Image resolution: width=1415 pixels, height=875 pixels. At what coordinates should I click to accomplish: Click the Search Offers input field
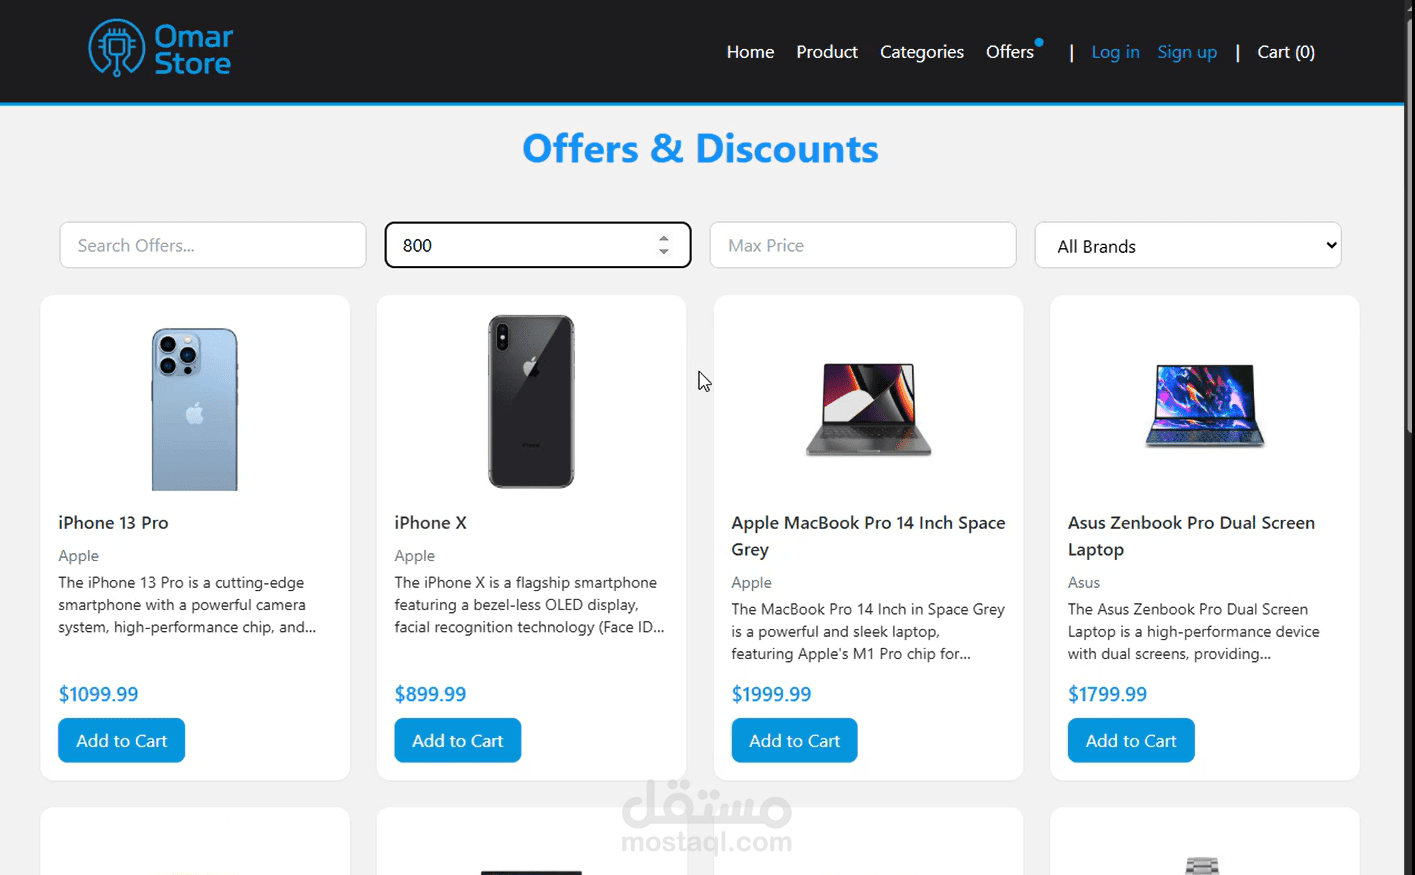(x=212, y=245)
